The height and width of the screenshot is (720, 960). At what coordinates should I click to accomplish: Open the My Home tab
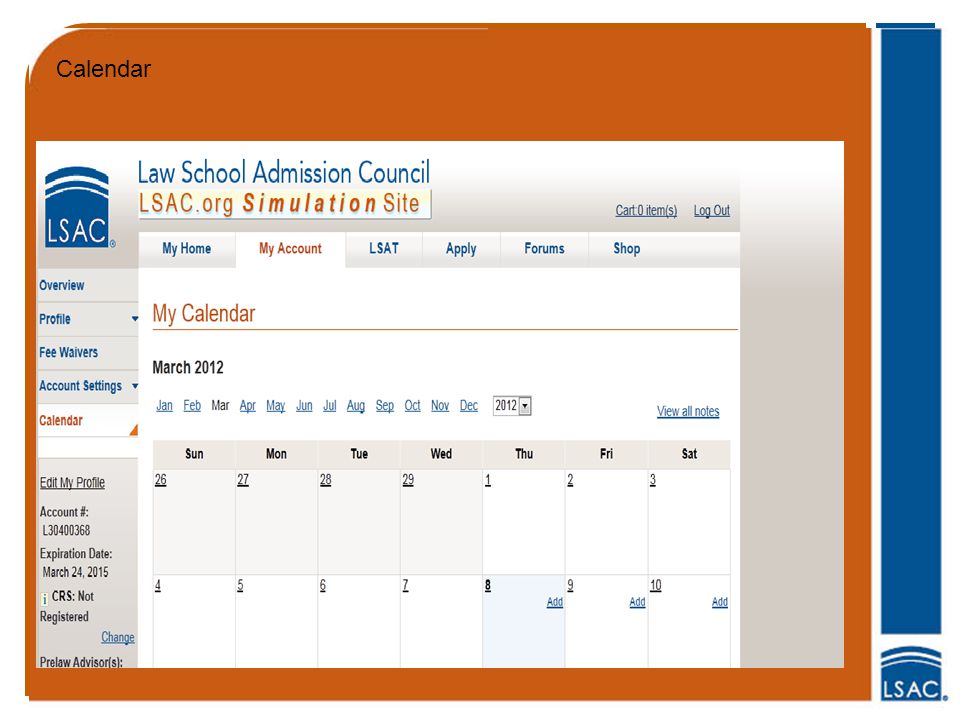187,249
